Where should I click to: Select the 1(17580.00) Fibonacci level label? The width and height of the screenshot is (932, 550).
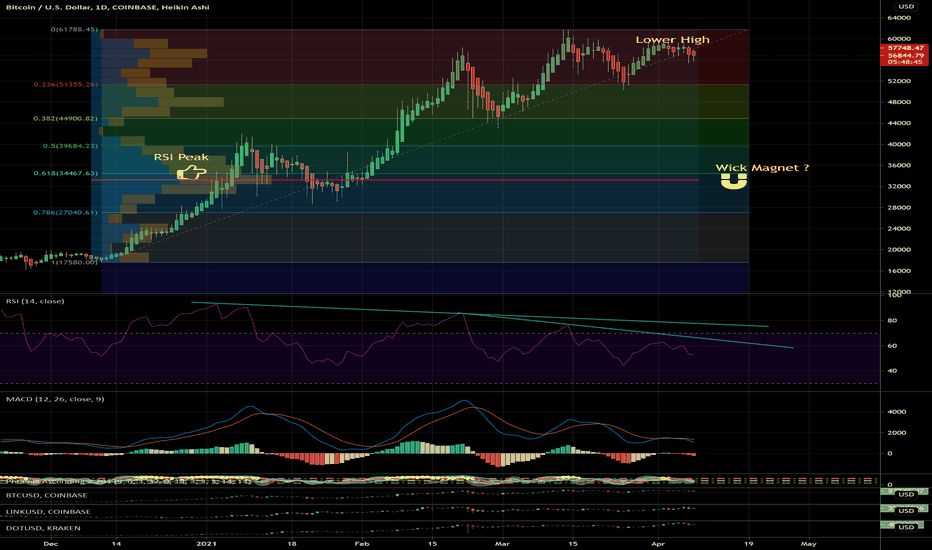(x=74, y=262)
